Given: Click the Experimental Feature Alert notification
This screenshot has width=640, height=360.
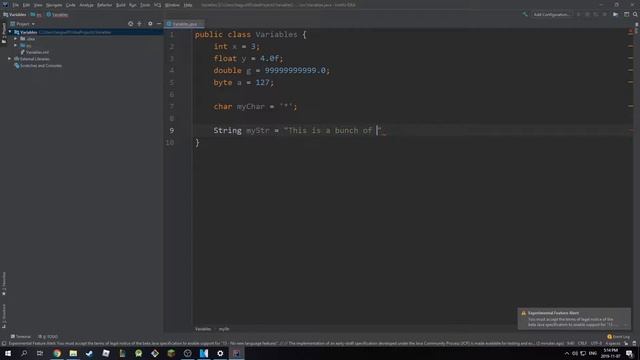Looking at the screenshot, I should click(574, 319).
